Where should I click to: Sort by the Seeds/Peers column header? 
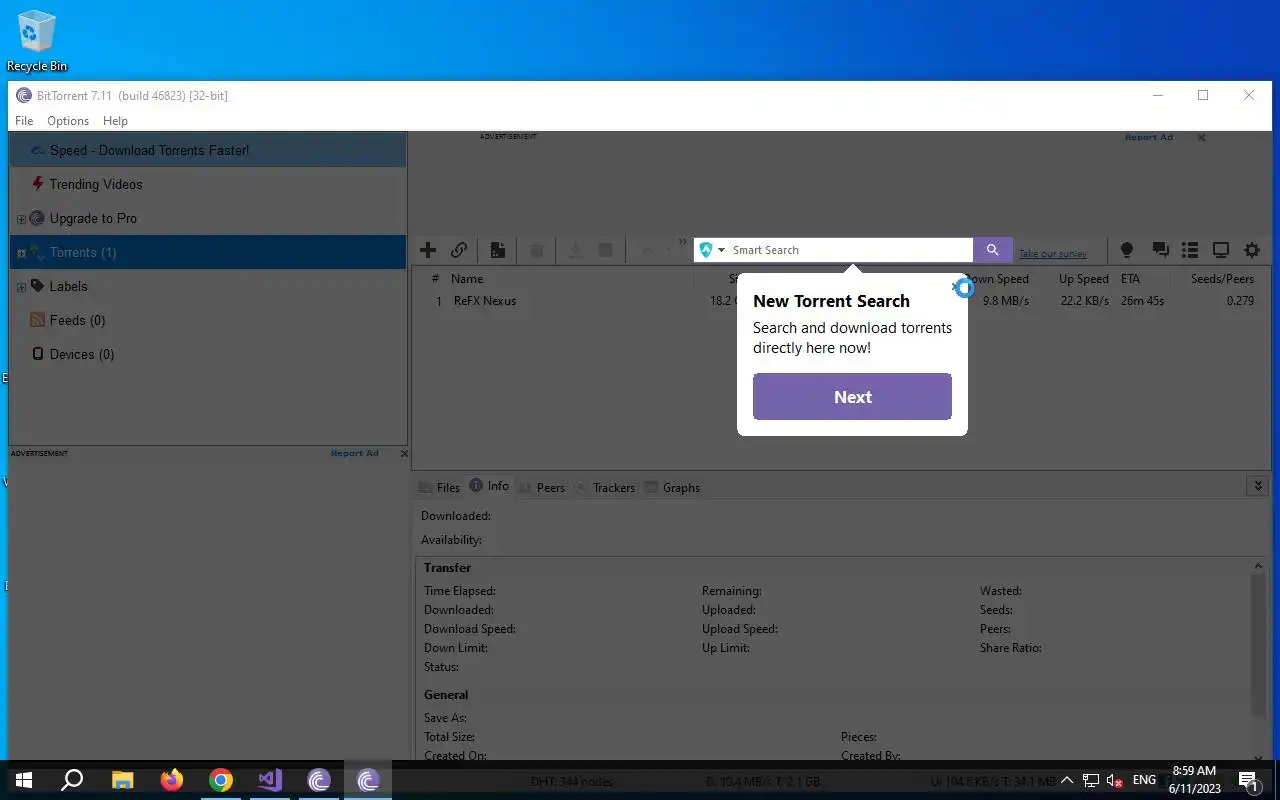[1222, 279]
